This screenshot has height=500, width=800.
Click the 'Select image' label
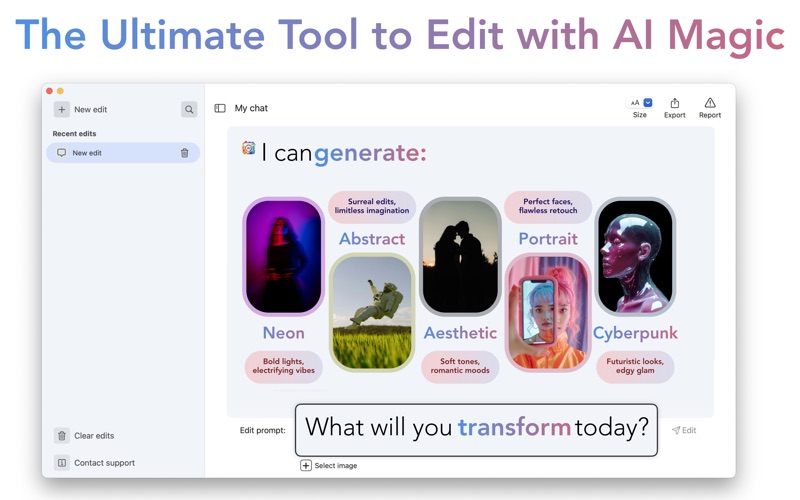point(336,465)
